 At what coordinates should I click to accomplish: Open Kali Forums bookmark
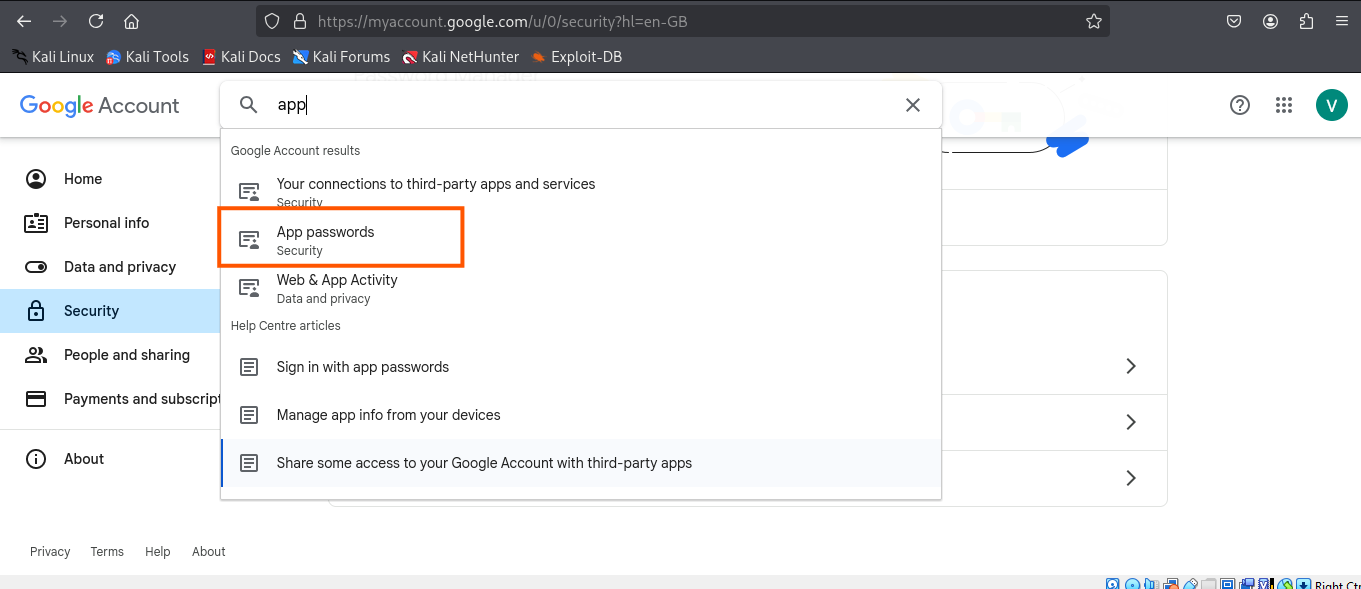click(341, 57)
